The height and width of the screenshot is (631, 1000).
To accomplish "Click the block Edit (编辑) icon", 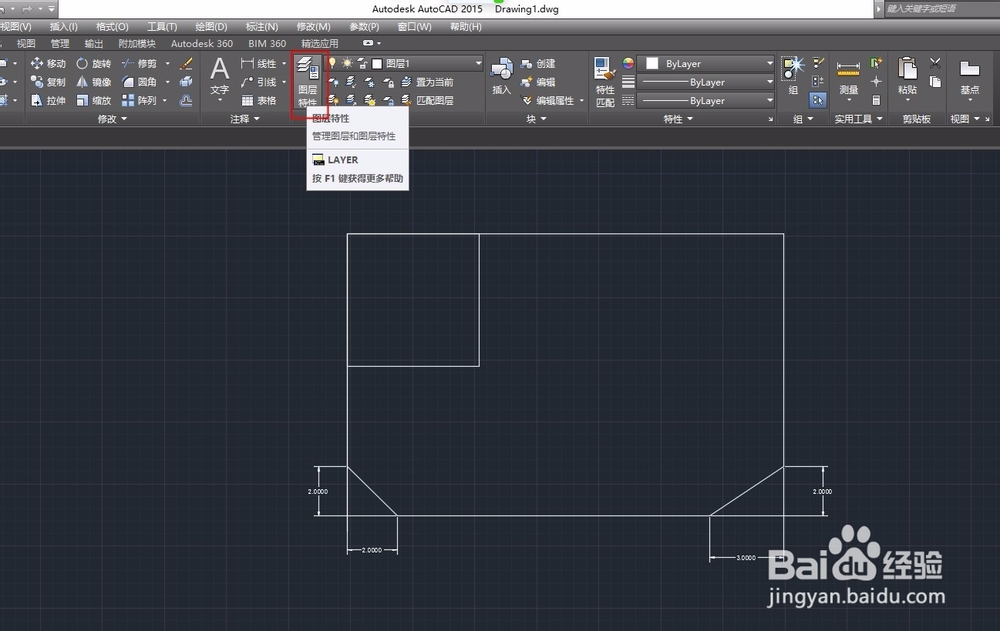I will (x=538, y=82).
